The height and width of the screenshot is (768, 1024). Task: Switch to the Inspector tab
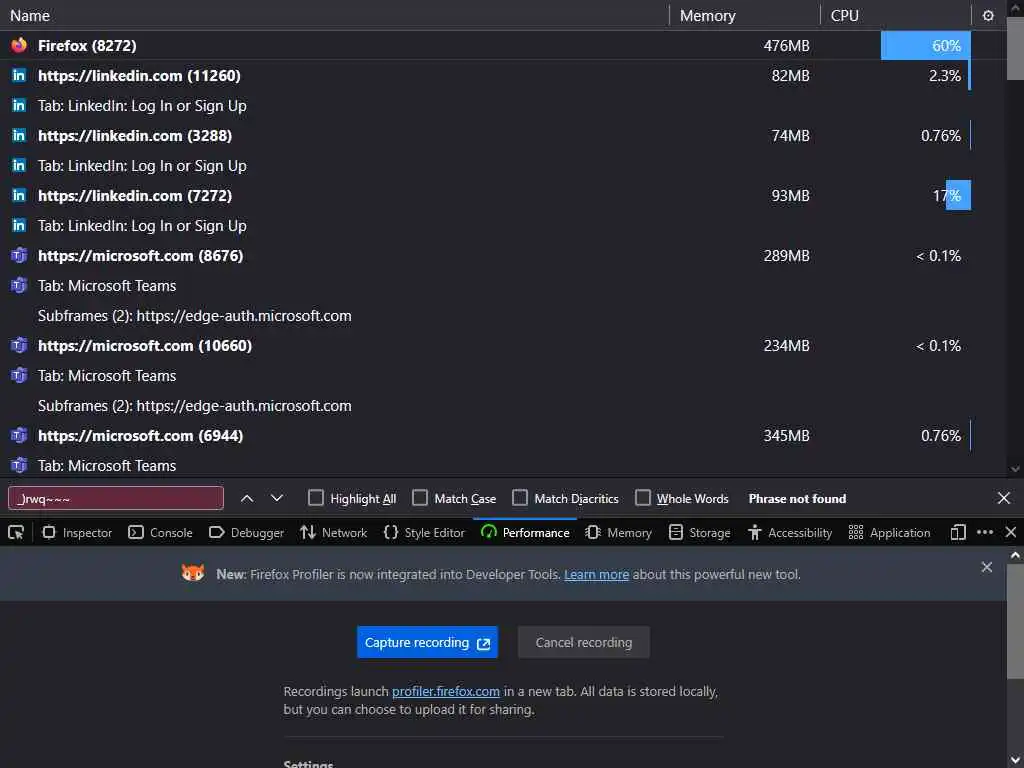coord(77,533)
